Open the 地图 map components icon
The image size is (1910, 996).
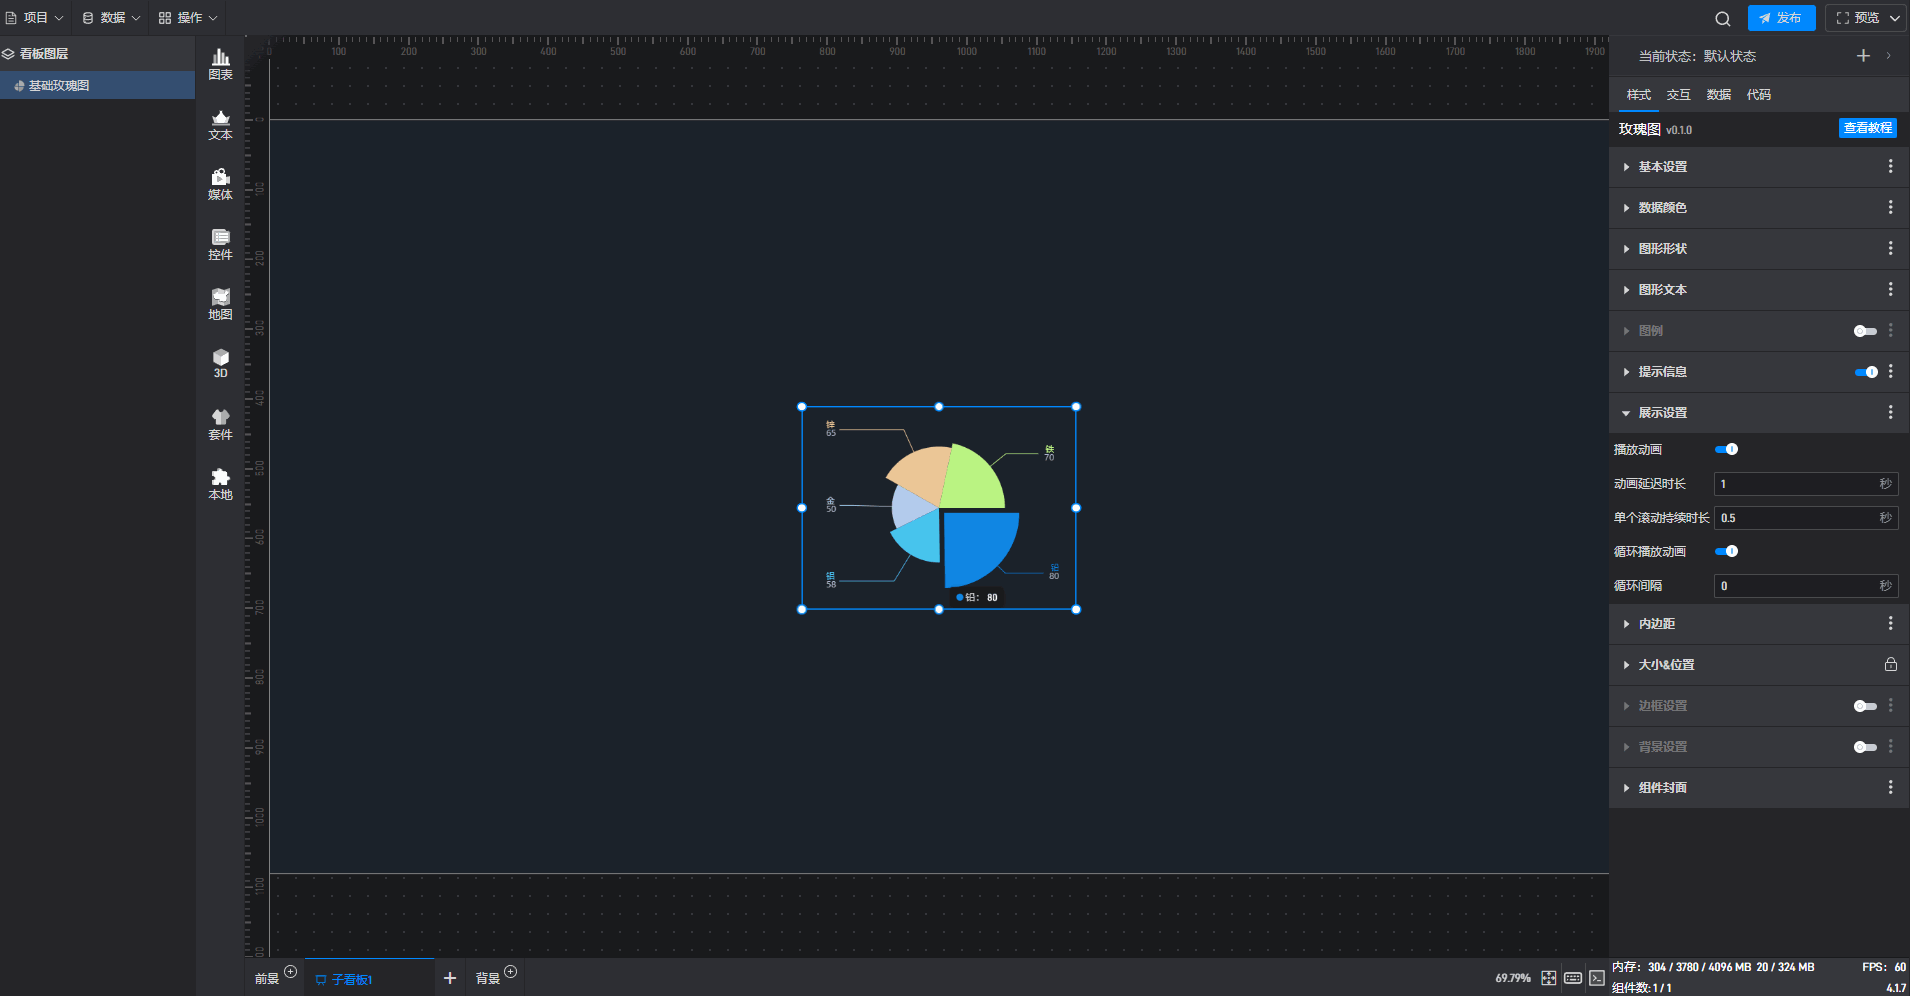click(x=220, y=304)
